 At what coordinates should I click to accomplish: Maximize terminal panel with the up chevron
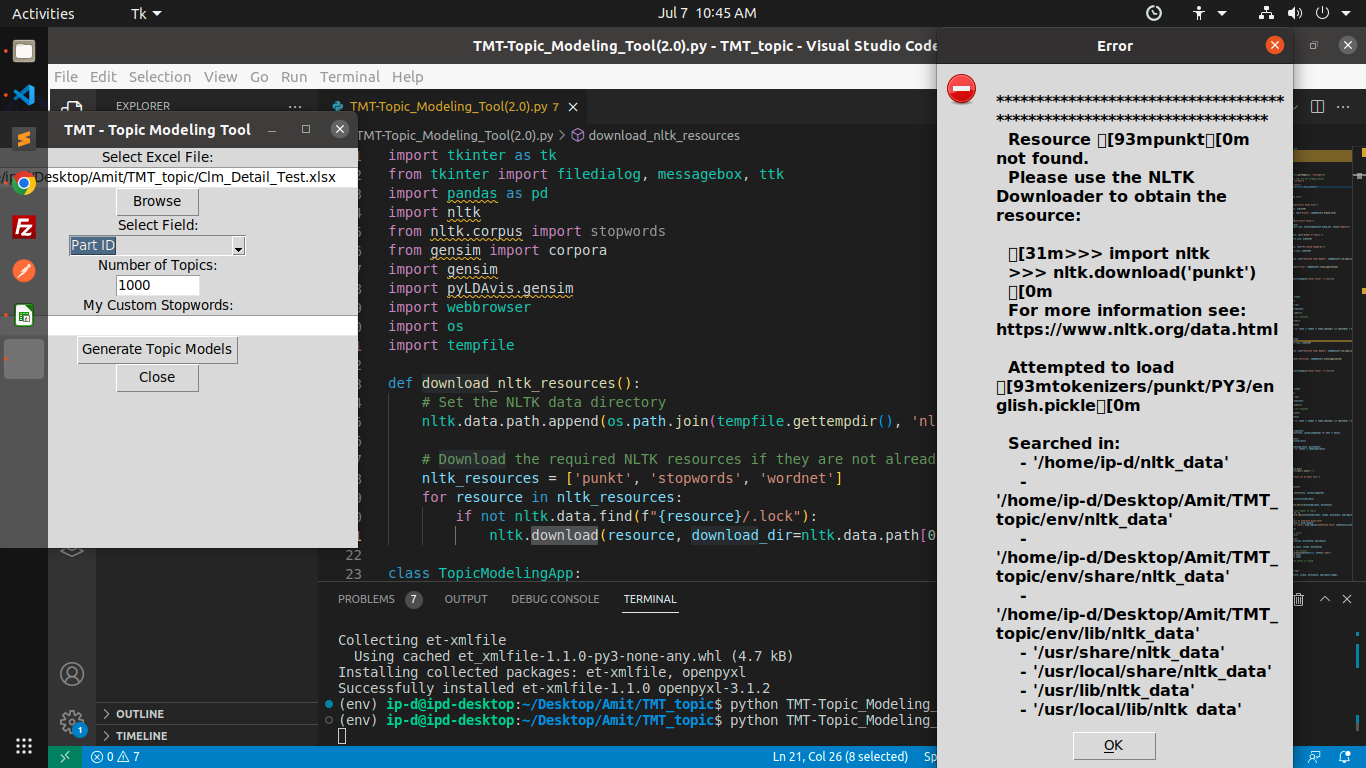click(x=1325, y=599)
